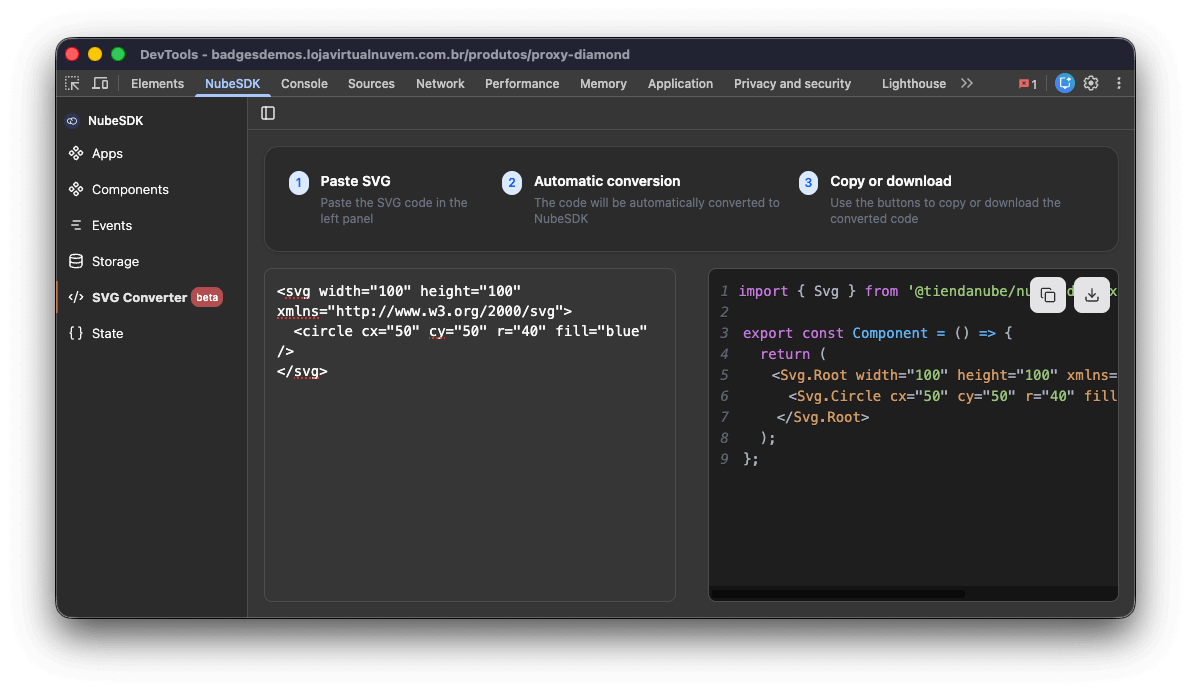Switch to the Network panel
Viewport: 1191px width, 692px height.
click(x=440, y=84)
